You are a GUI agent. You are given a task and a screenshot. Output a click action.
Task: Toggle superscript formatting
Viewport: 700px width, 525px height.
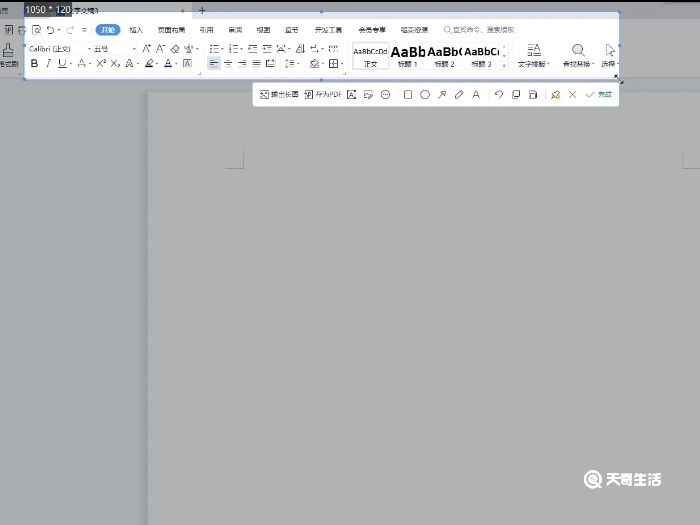coord(101,63)
